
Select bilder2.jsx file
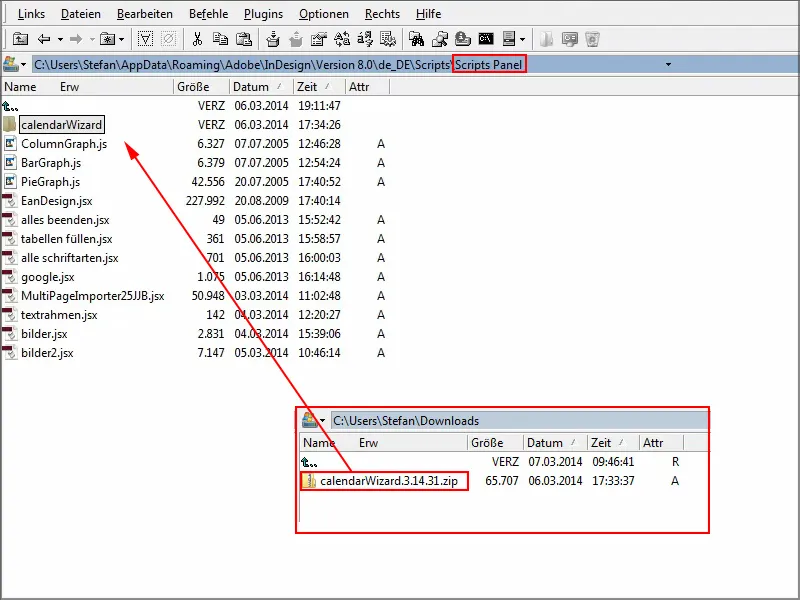coord(47,353)
